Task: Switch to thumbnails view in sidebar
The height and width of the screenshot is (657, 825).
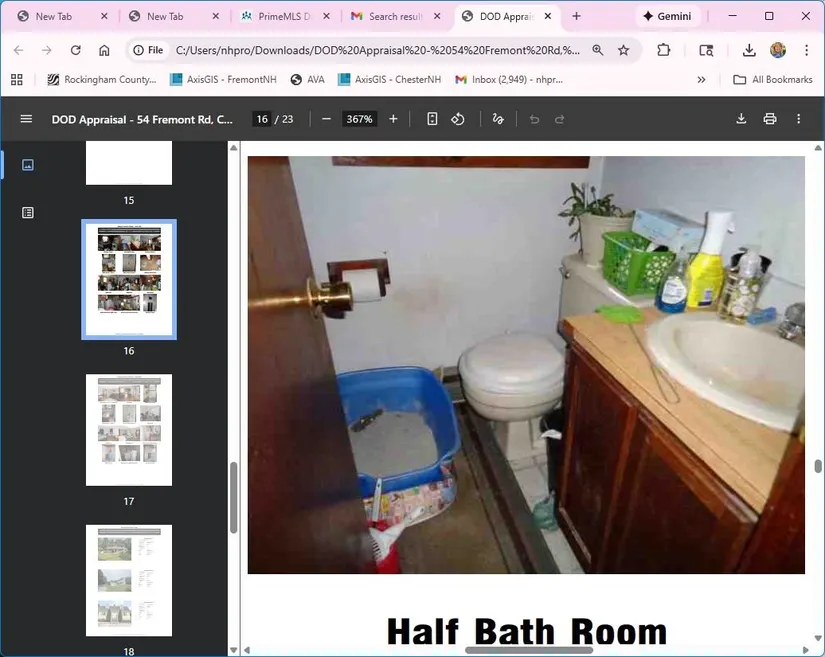Action: (28, 165)
